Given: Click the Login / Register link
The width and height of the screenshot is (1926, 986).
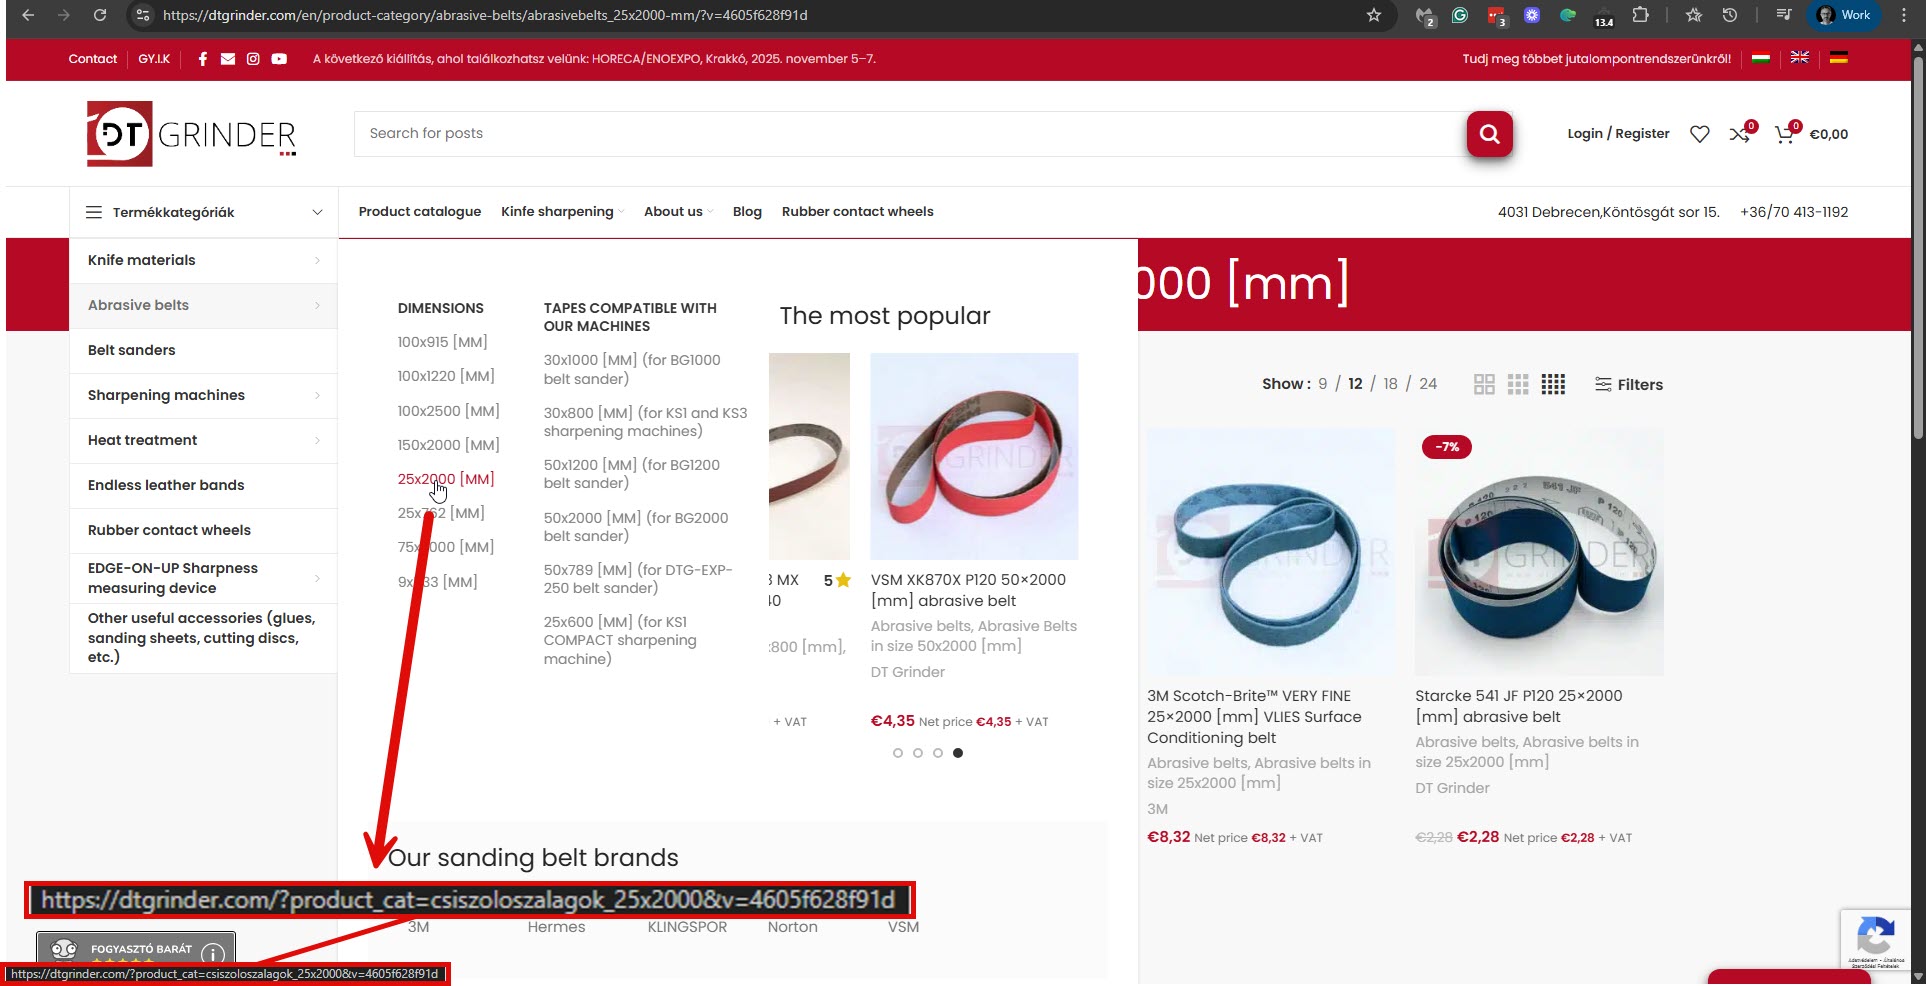Looking at the screenshot, I should pos(1618,134).
